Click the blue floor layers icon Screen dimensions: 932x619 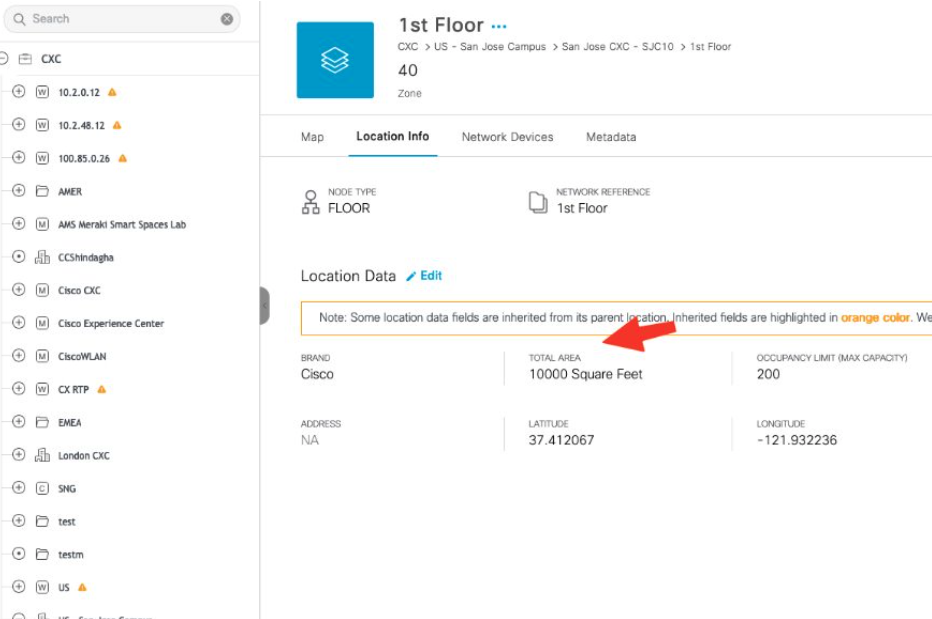(x=335, y=60)
